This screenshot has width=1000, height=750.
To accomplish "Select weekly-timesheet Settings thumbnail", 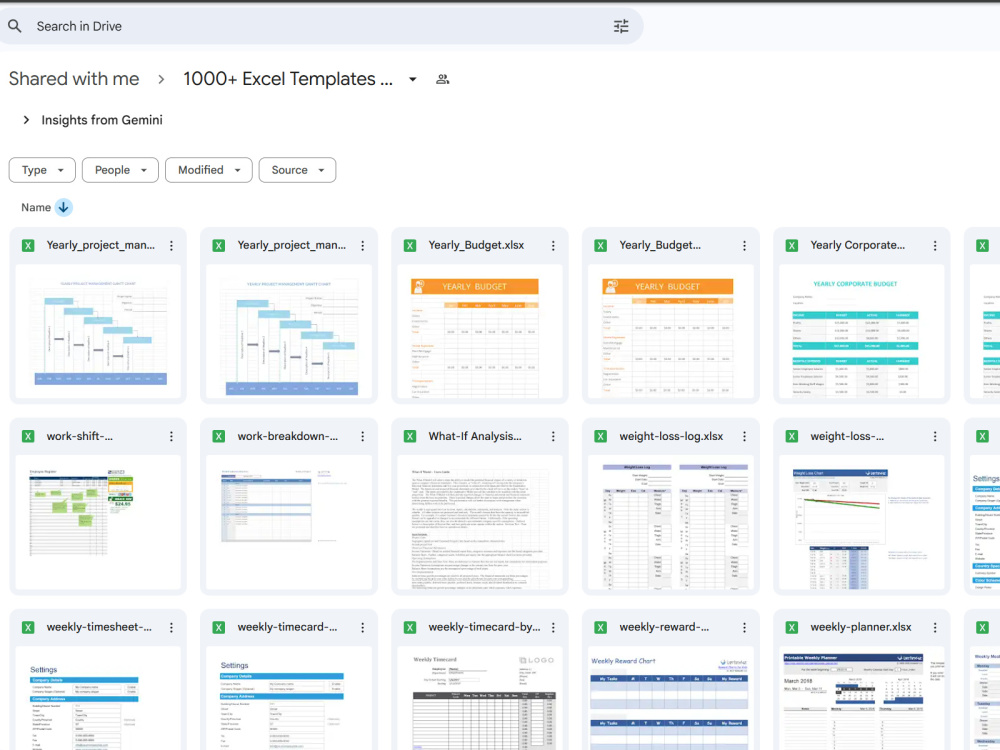I will (98, 698).
